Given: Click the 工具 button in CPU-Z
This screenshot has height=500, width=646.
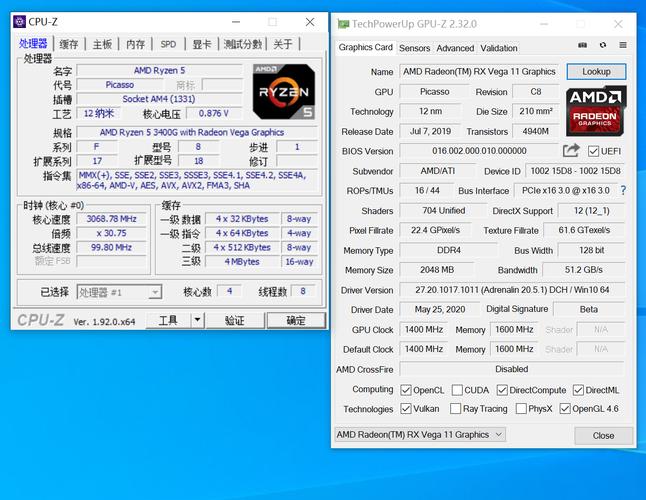Looking at the screenshot, I should (168, 320).
